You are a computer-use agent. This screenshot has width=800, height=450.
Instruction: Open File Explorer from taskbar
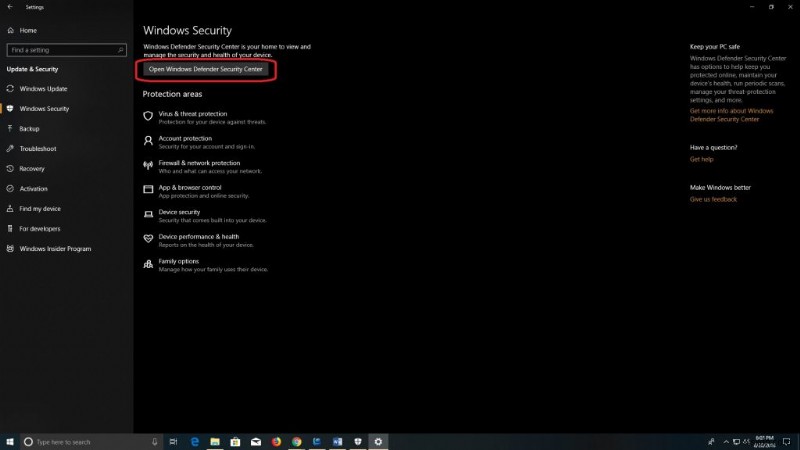pyautogui.click(x=215, y=442)
